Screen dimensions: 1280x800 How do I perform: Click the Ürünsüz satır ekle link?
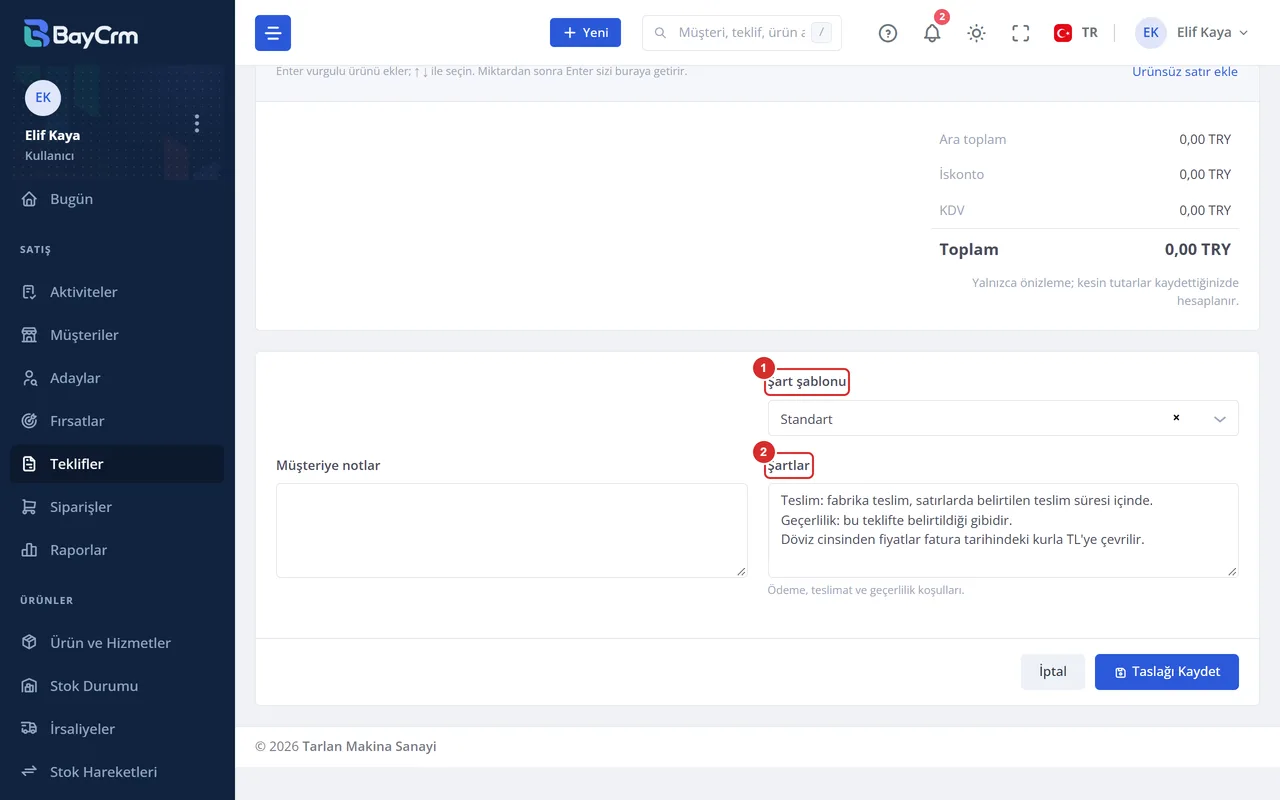(x=1185, y=72)
